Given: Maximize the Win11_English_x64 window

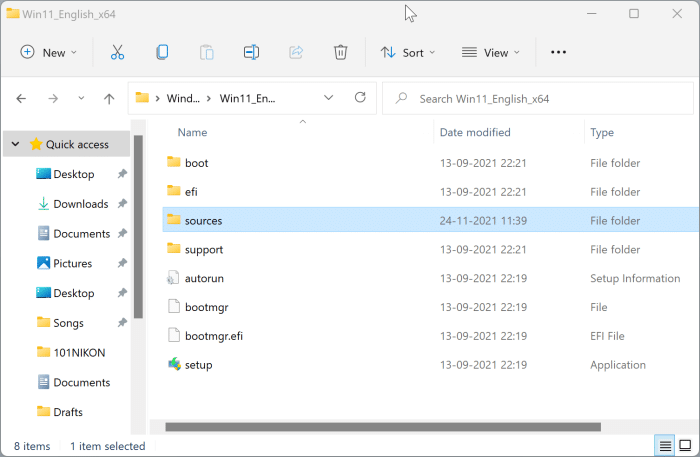Looking at the screenshot, I should click(x=634, y=13).
